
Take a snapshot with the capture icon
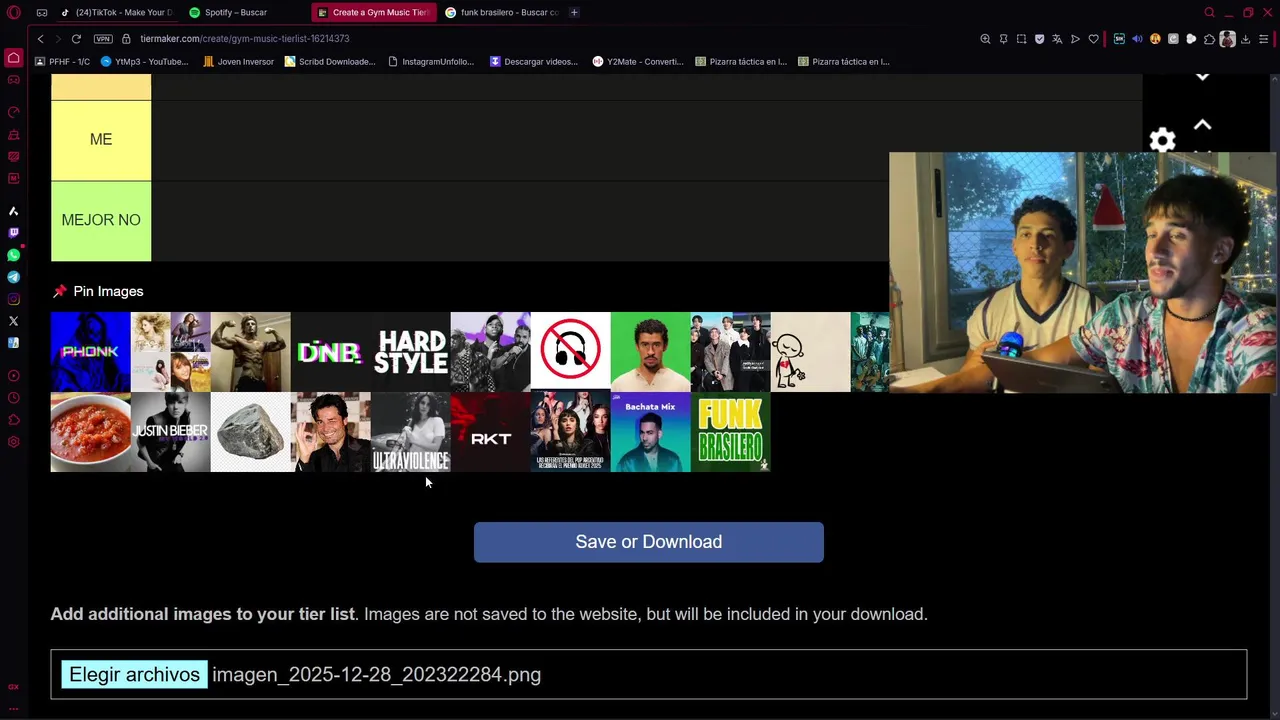click(1021, 39)
